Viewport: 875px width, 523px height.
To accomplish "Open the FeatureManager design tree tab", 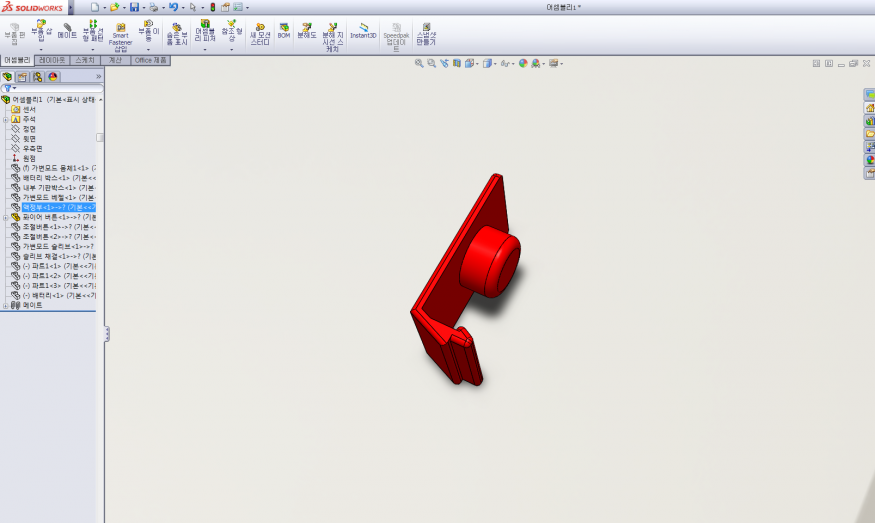I will pos(7,76).
